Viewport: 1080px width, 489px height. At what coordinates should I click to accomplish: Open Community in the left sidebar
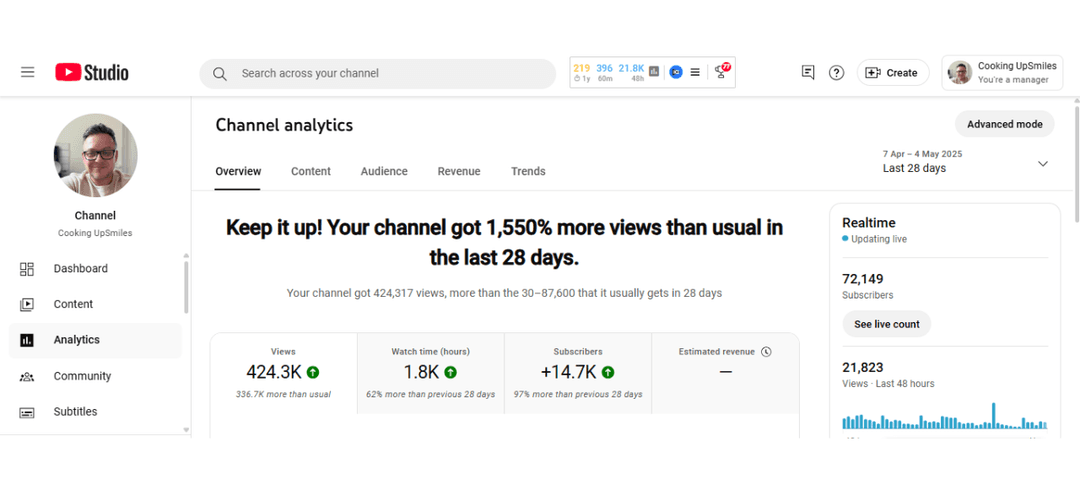82,376
